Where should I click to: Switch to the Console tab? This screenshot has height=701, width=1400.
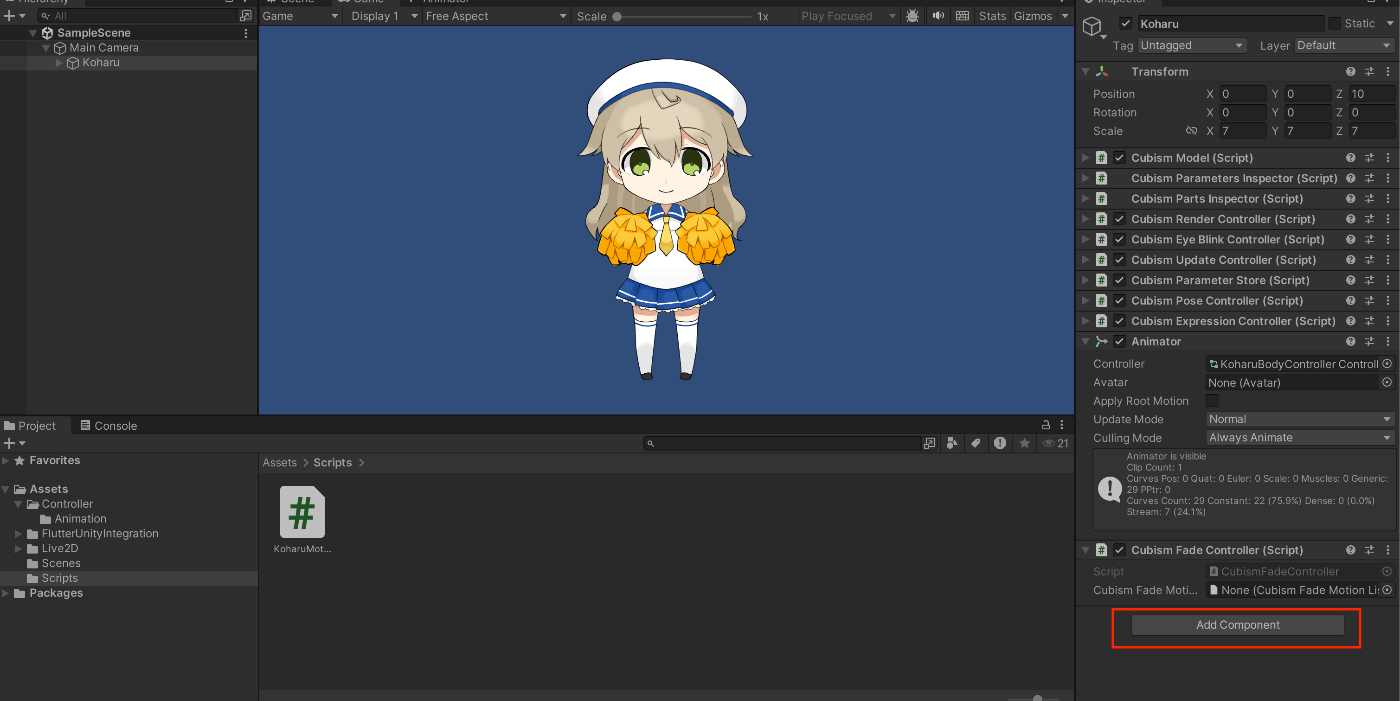click(x=108, y=426)
